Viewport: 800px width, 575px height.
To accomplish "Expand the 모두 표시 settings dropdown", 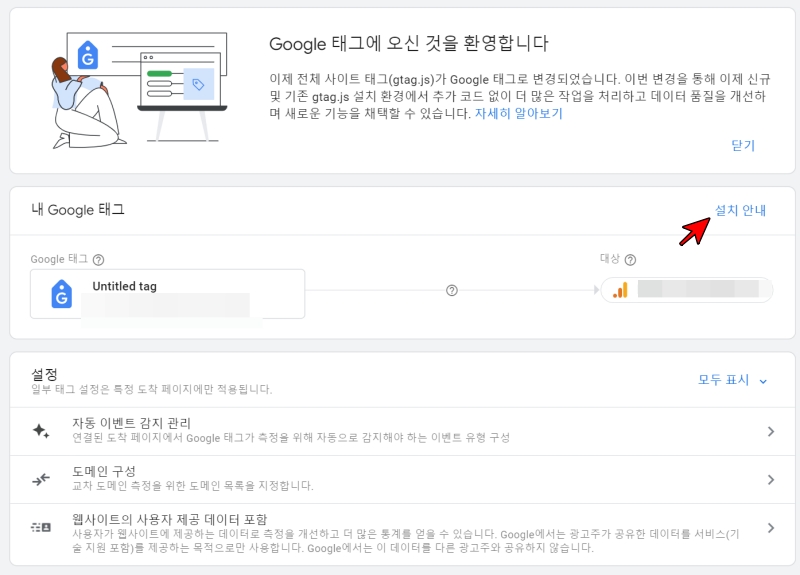I will coord(732,380).
